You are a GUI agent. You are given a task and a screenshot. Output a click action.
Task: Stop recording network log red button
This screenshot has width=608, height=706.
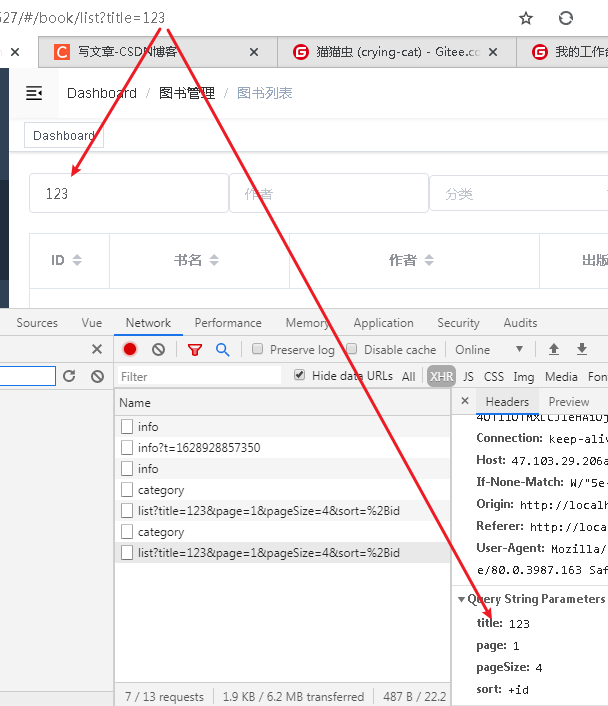click(x=130, y=349)
